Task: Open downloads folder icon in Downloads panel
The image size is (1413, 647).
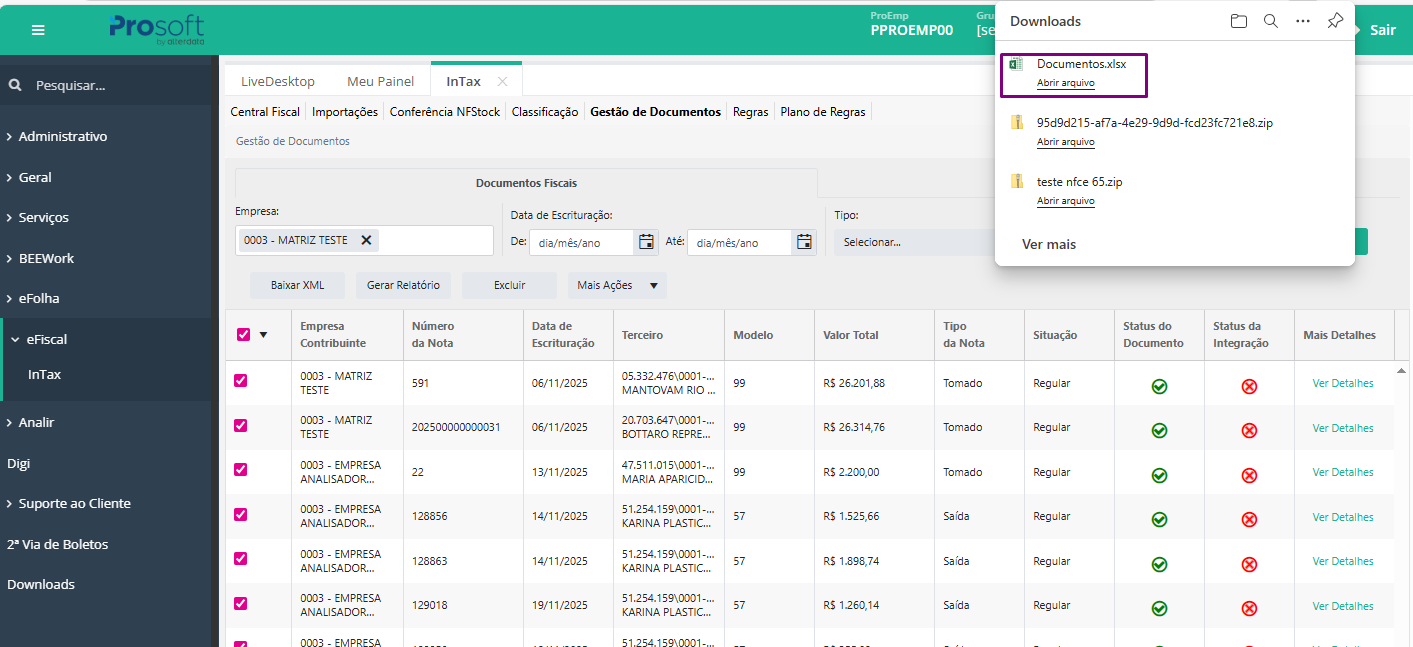Action: click(1238, 21)
